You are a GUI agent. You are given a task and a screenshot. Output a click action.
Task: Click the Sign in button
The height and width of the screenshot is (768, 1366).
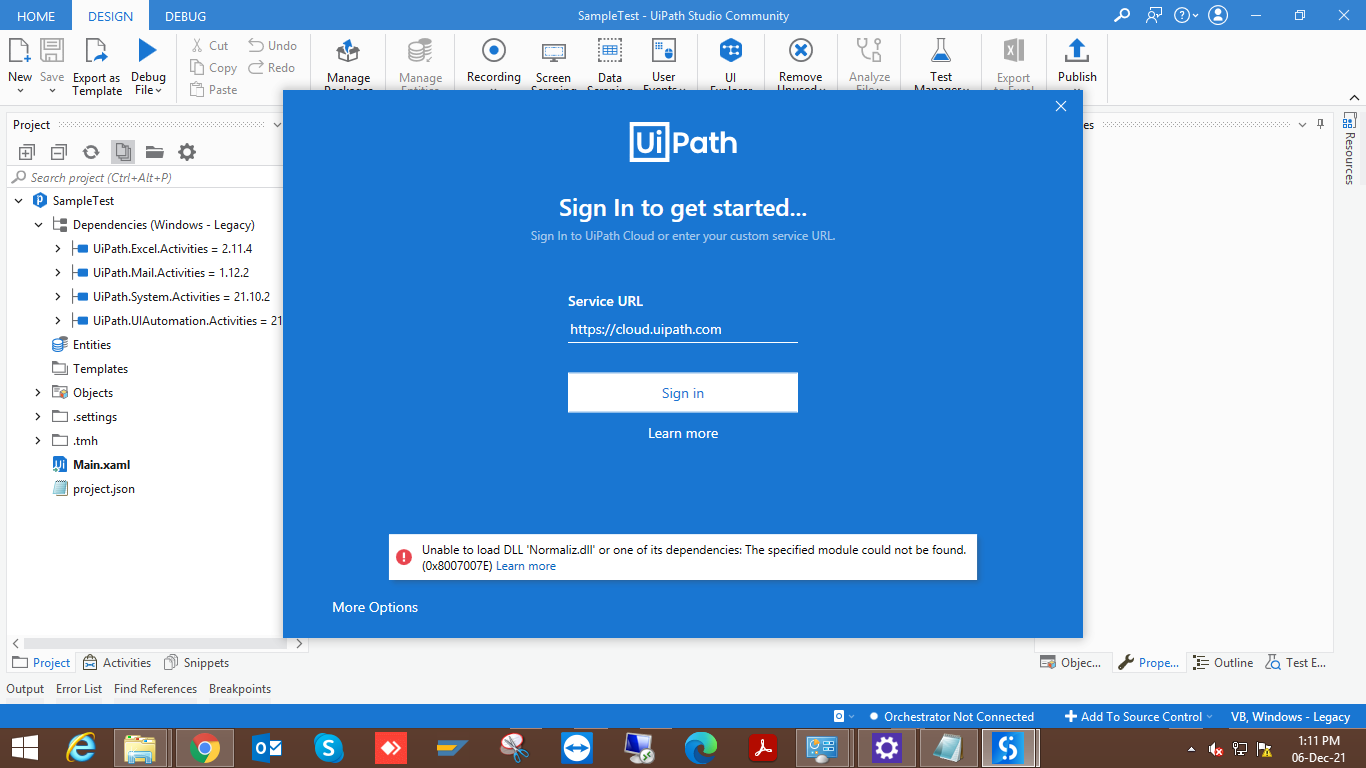point(683,393)
